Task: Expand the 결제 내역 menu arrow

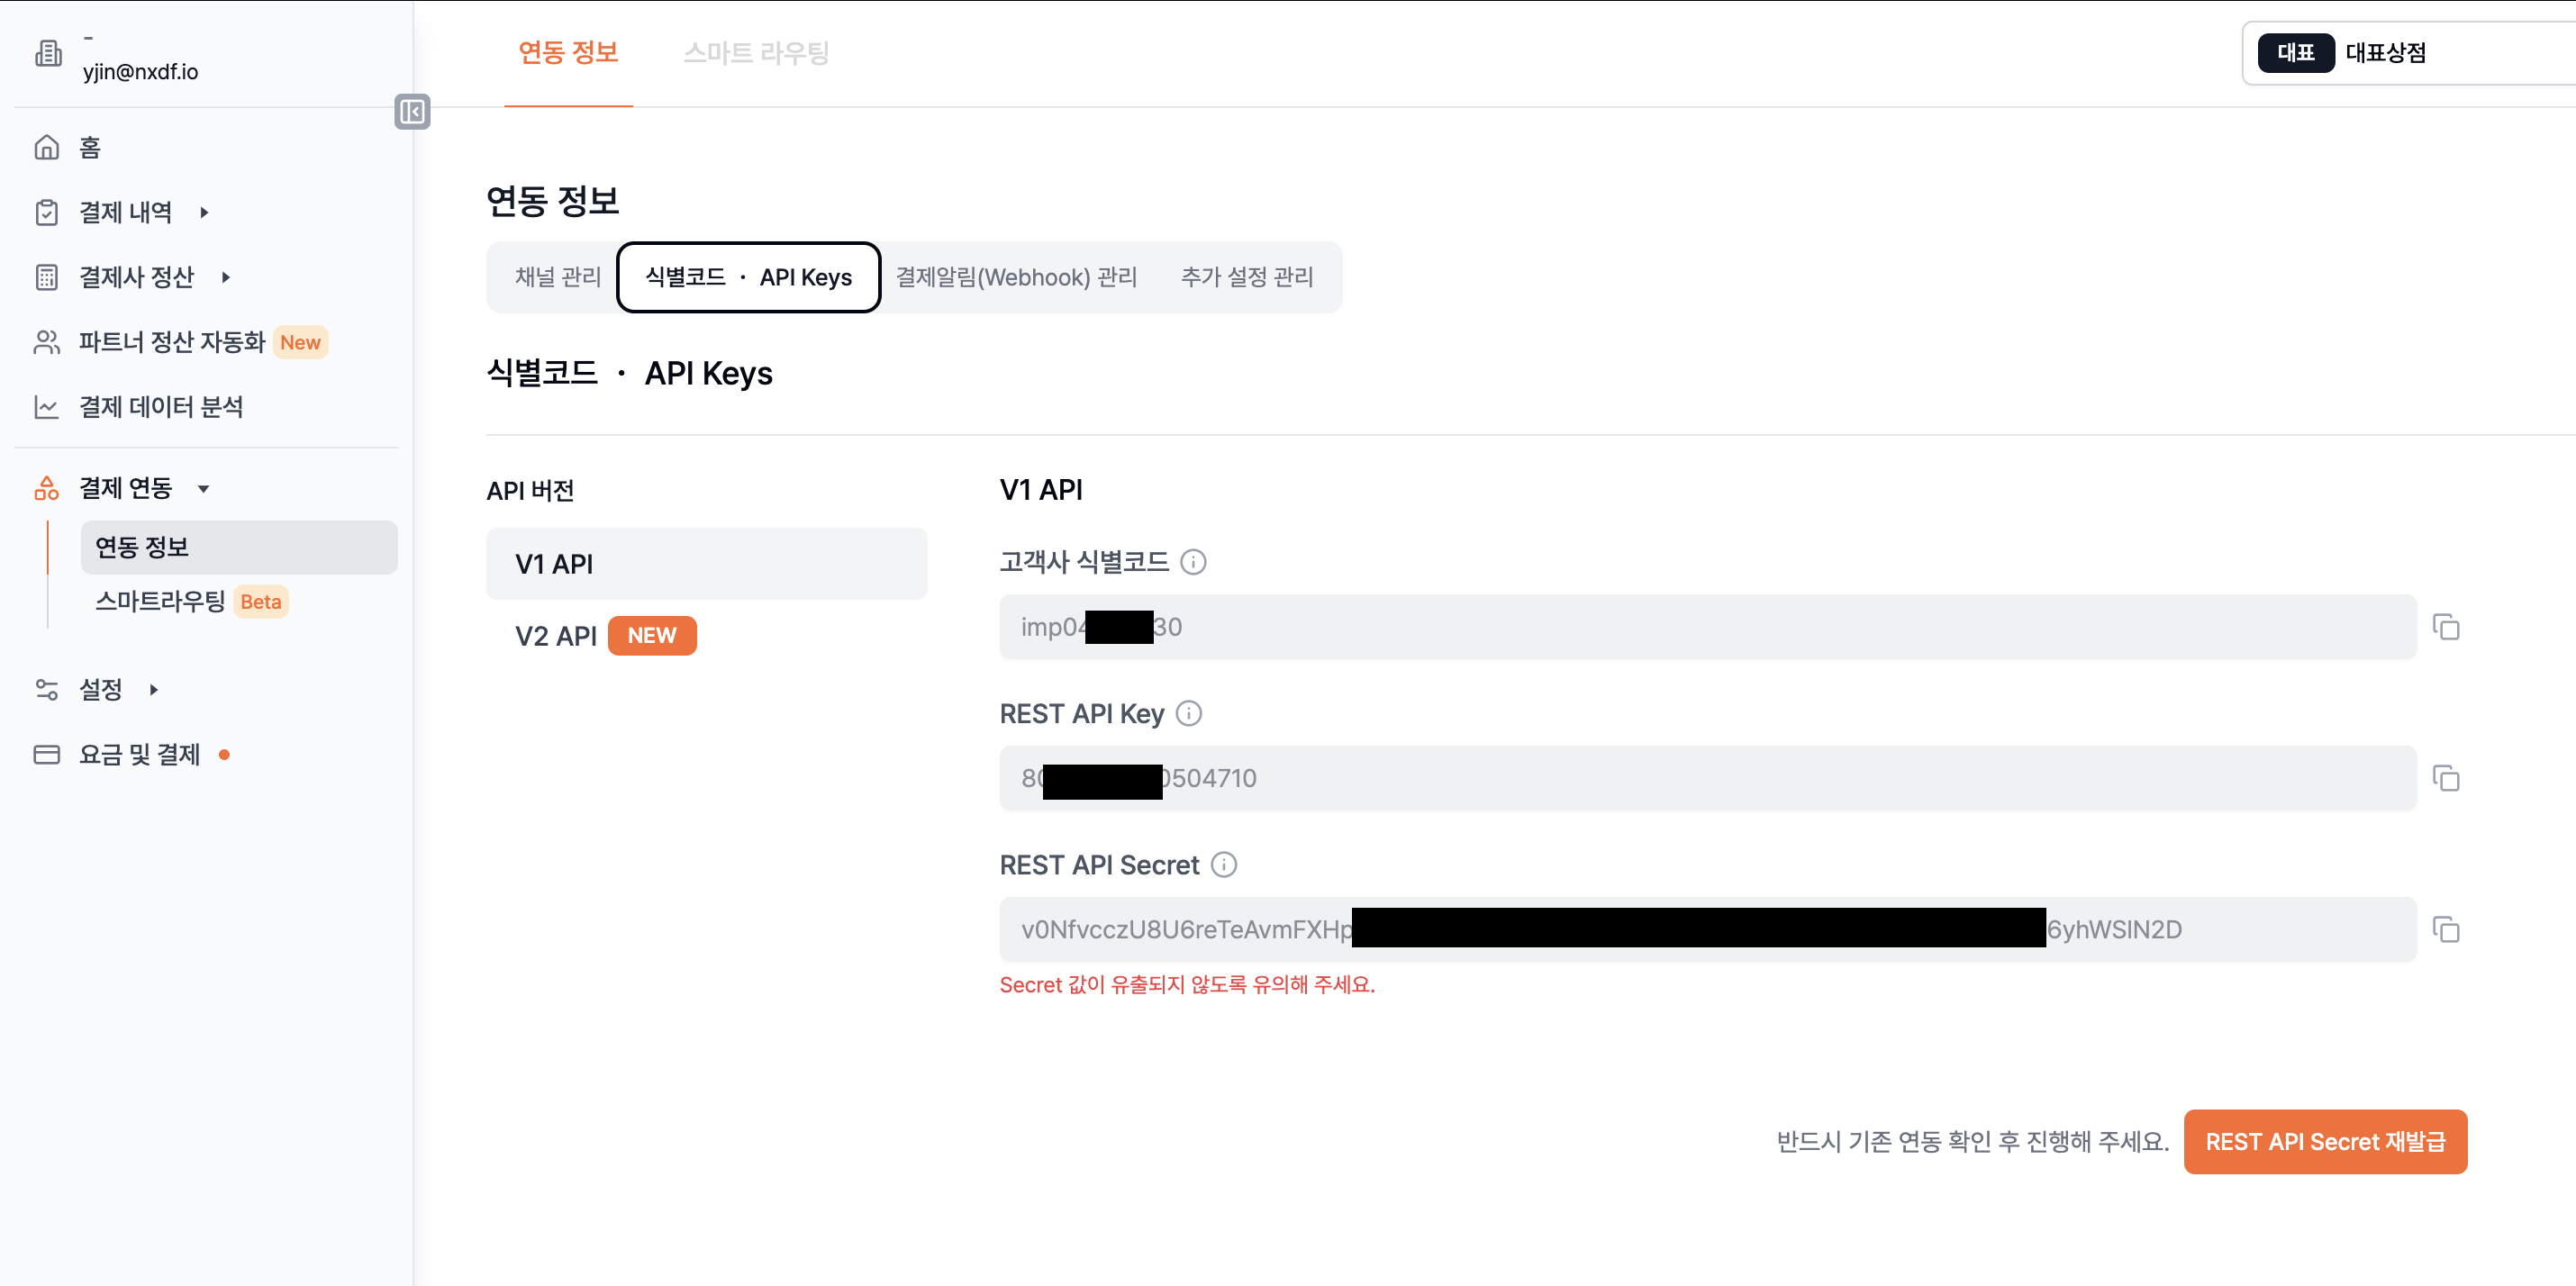Action: (x=204, y=212)
